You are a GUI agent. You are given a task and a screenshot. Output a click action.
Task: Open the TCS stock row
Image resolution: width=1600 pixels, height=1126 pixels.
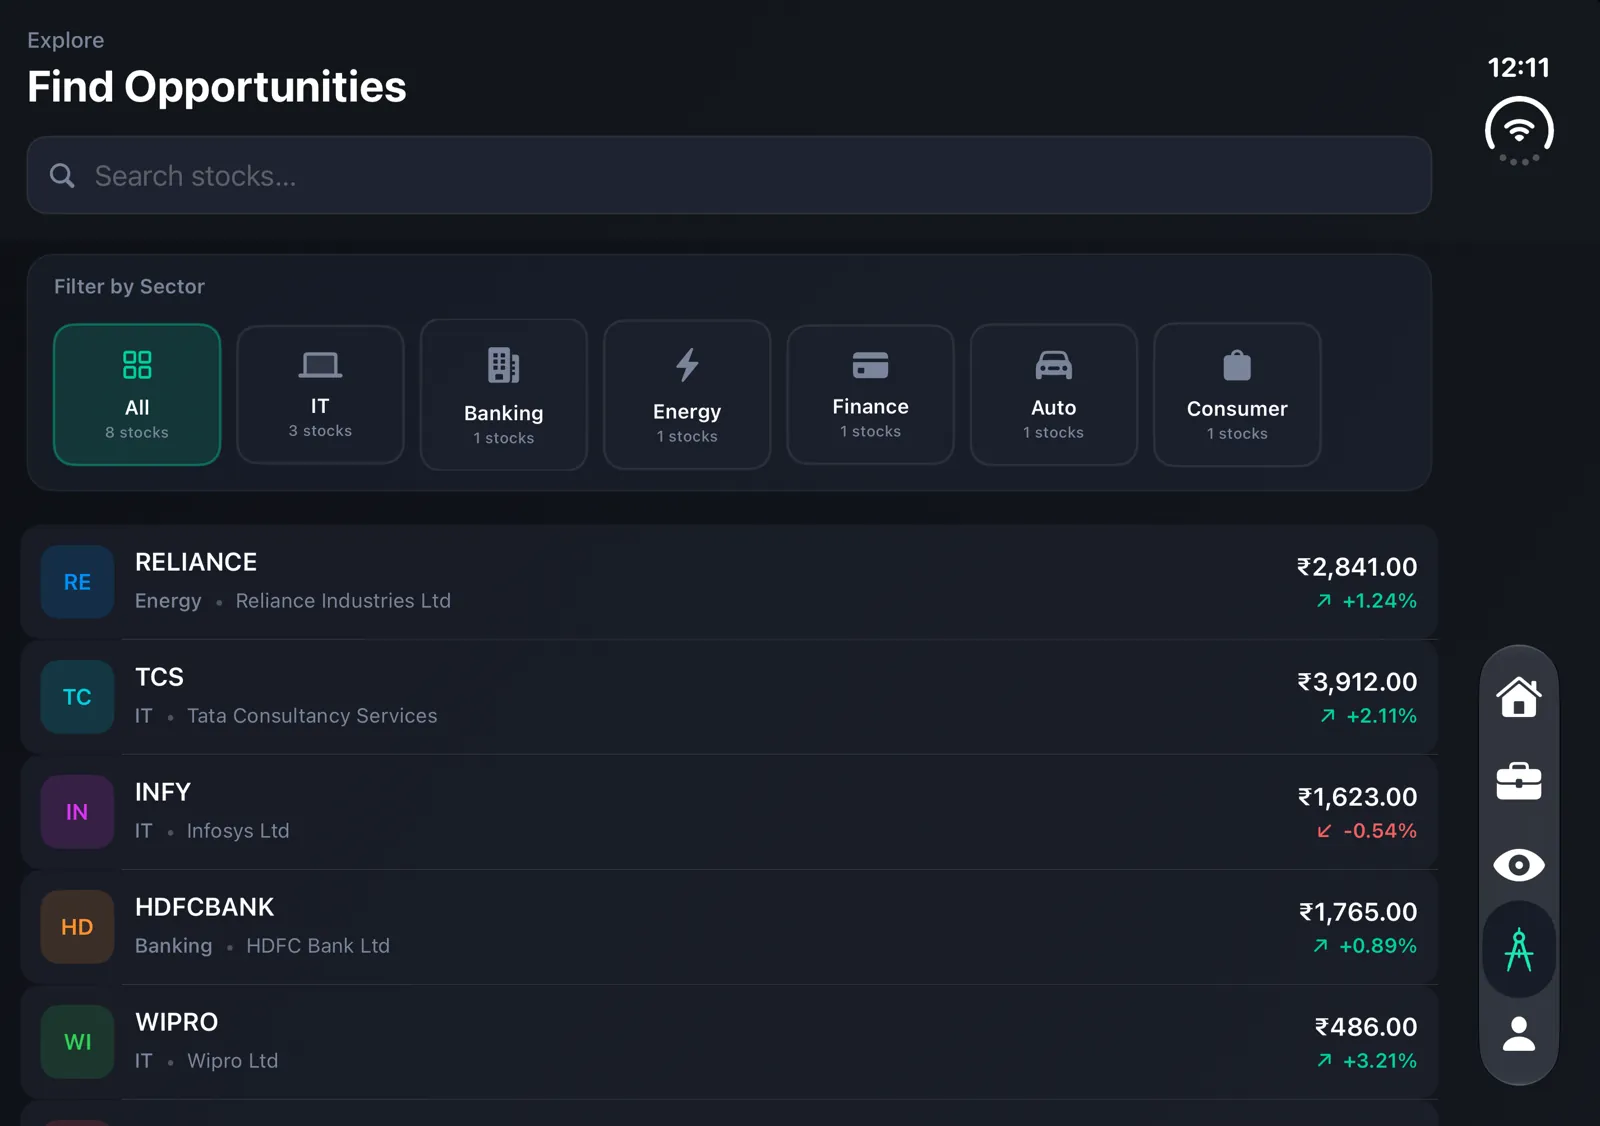(729, 697)
